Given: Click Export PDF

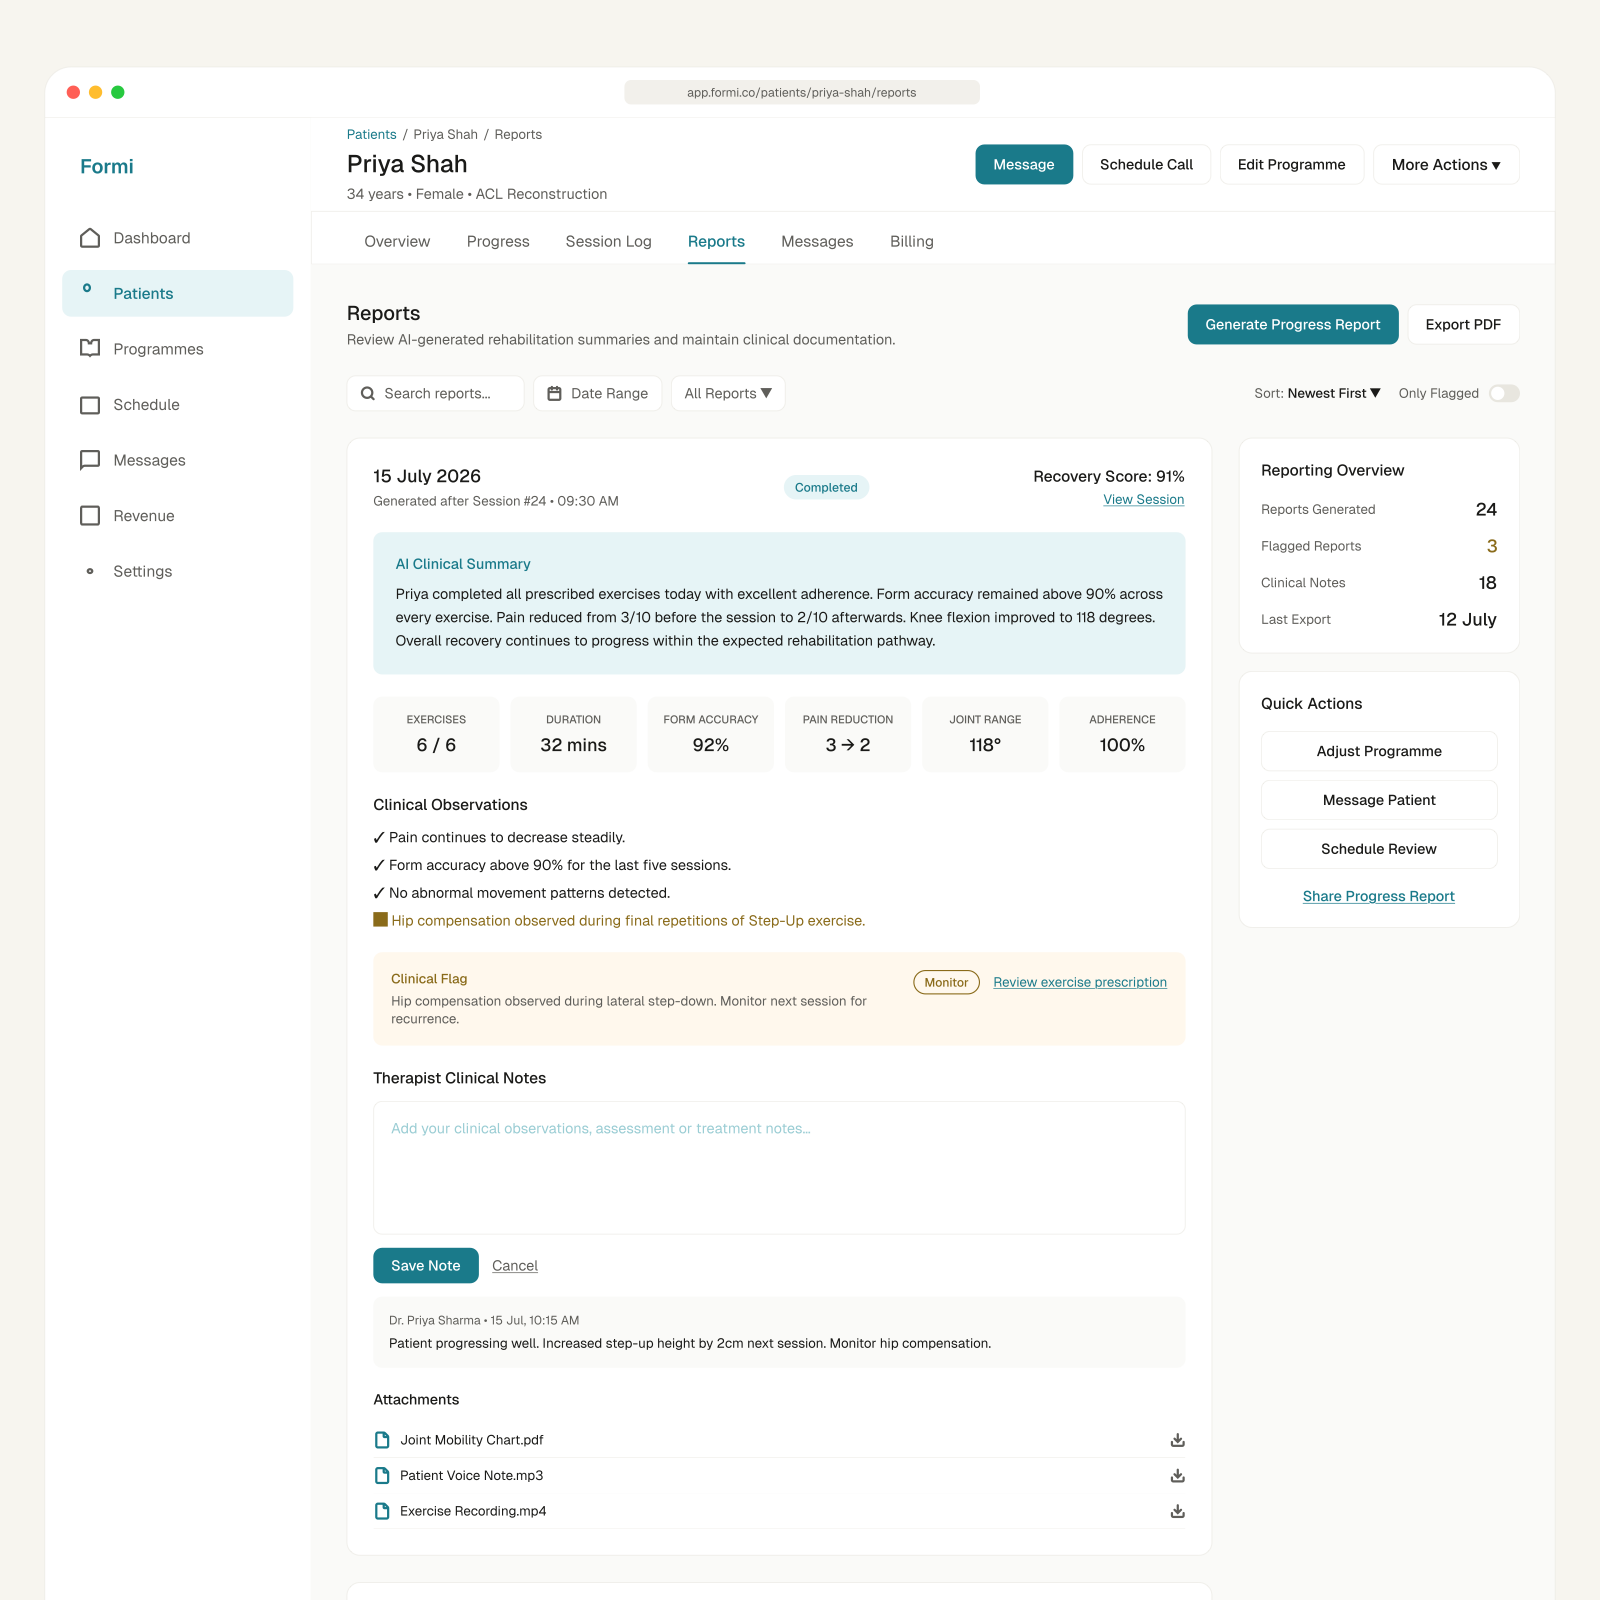Looking at the screenshot, I should coord(1463,325).
